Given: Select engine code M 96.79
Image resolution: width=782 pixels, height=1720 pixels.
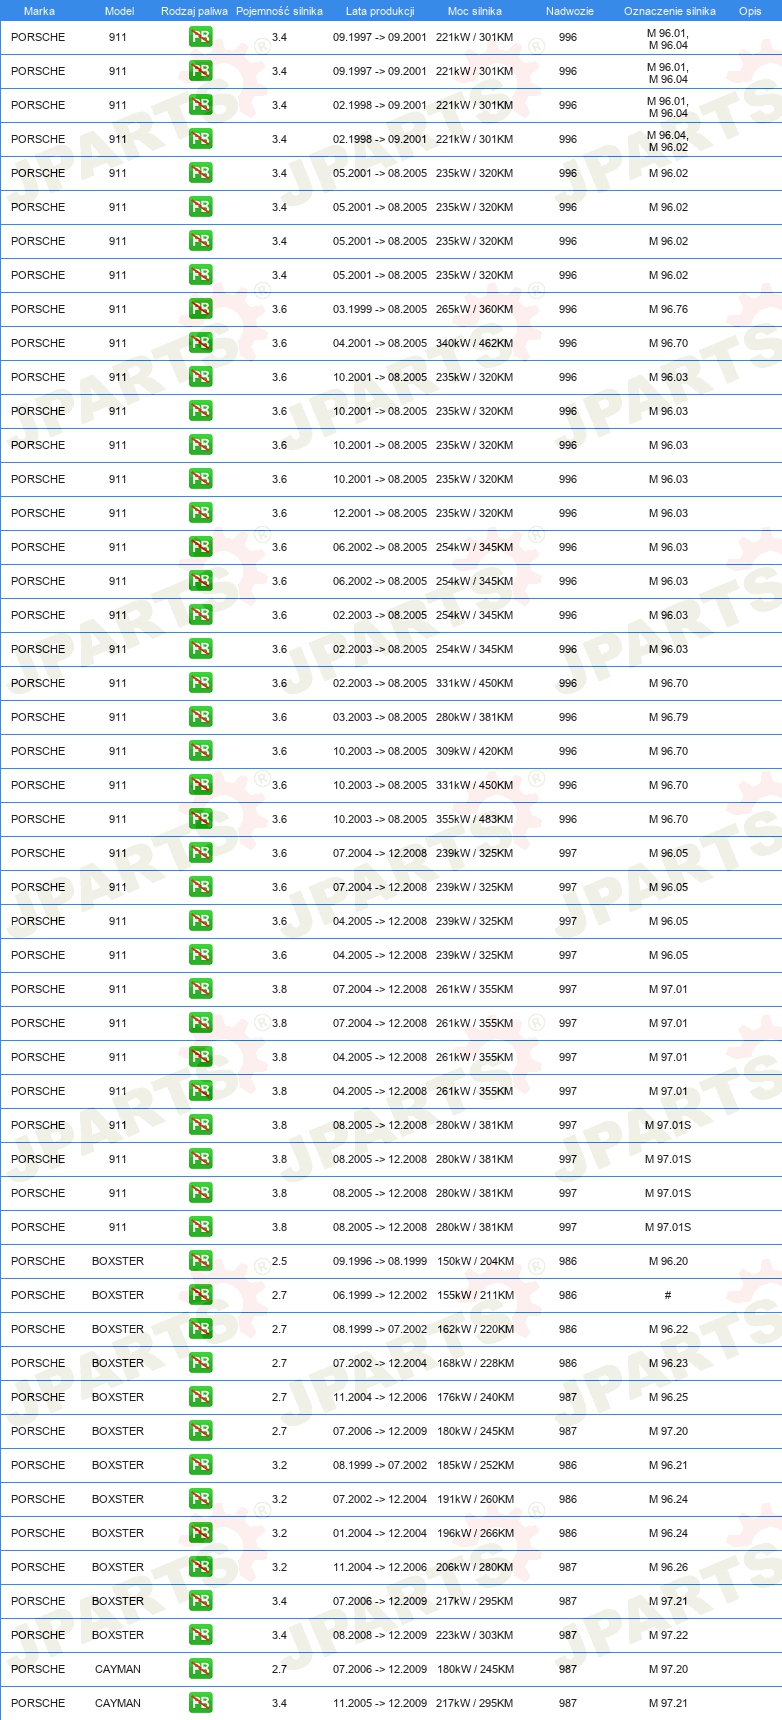Looking at the screenshot, I should pyautogui.click(x=668, y=717).
